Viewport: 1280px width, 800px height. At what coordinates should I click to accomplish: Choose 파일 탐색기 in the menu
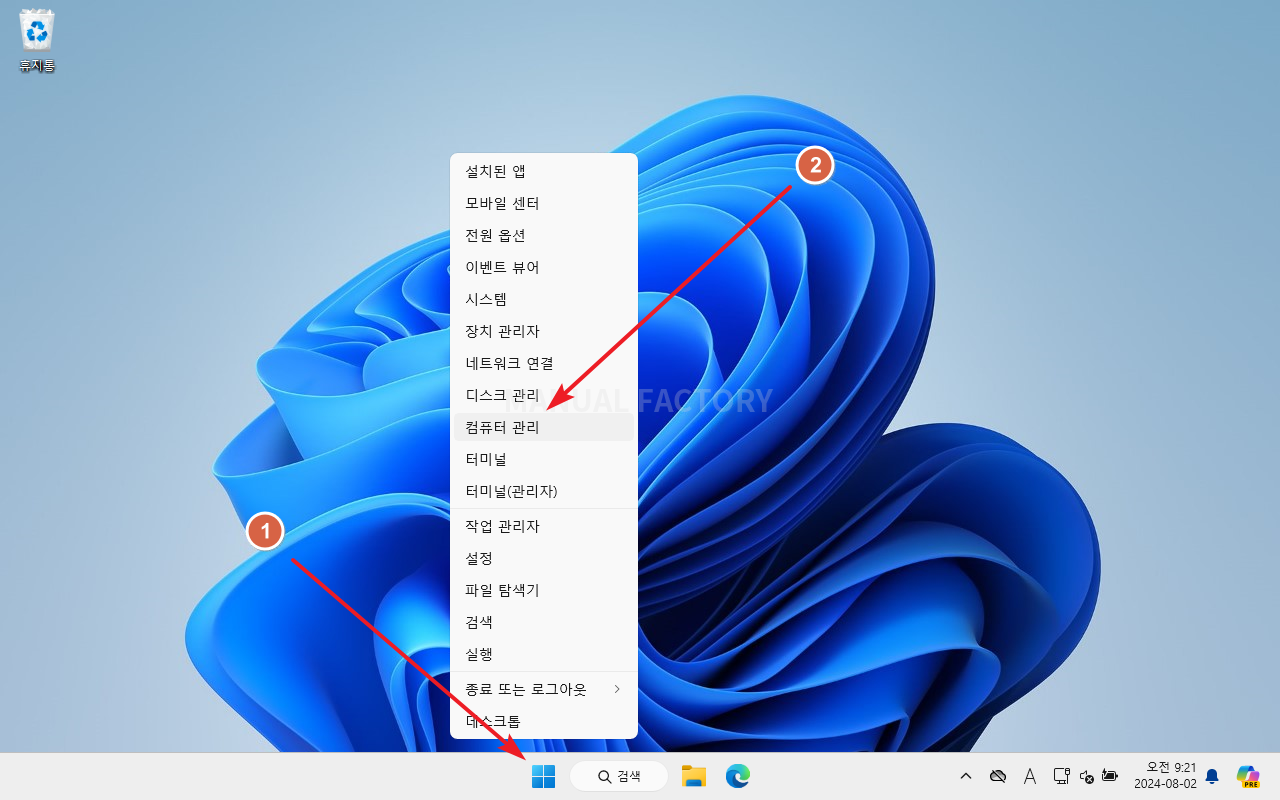[544, 590]
